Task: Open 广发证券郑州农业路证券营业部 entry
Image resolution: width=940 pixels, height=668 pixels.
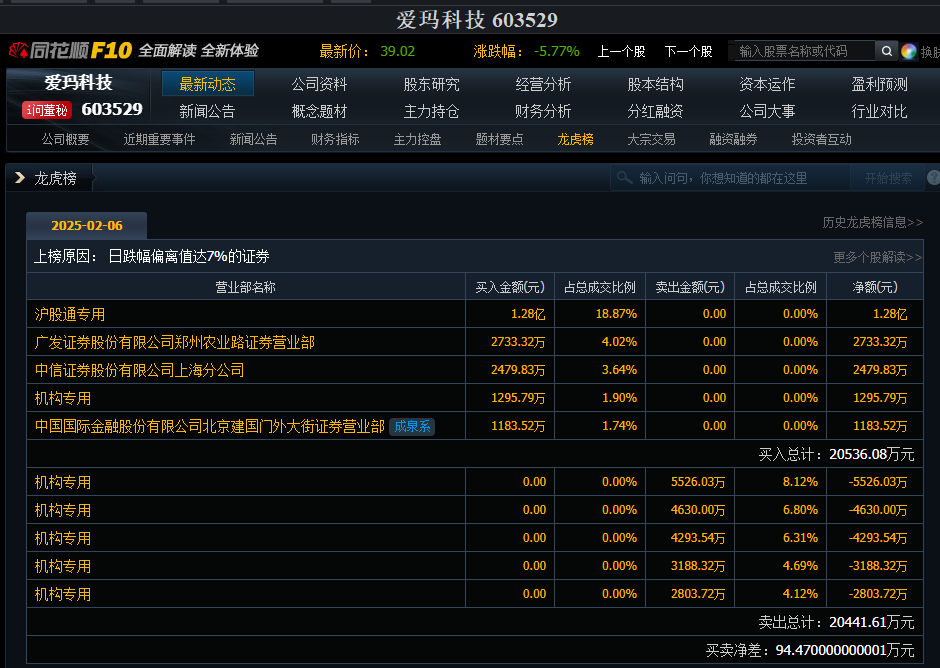Action: coord(174,342)
